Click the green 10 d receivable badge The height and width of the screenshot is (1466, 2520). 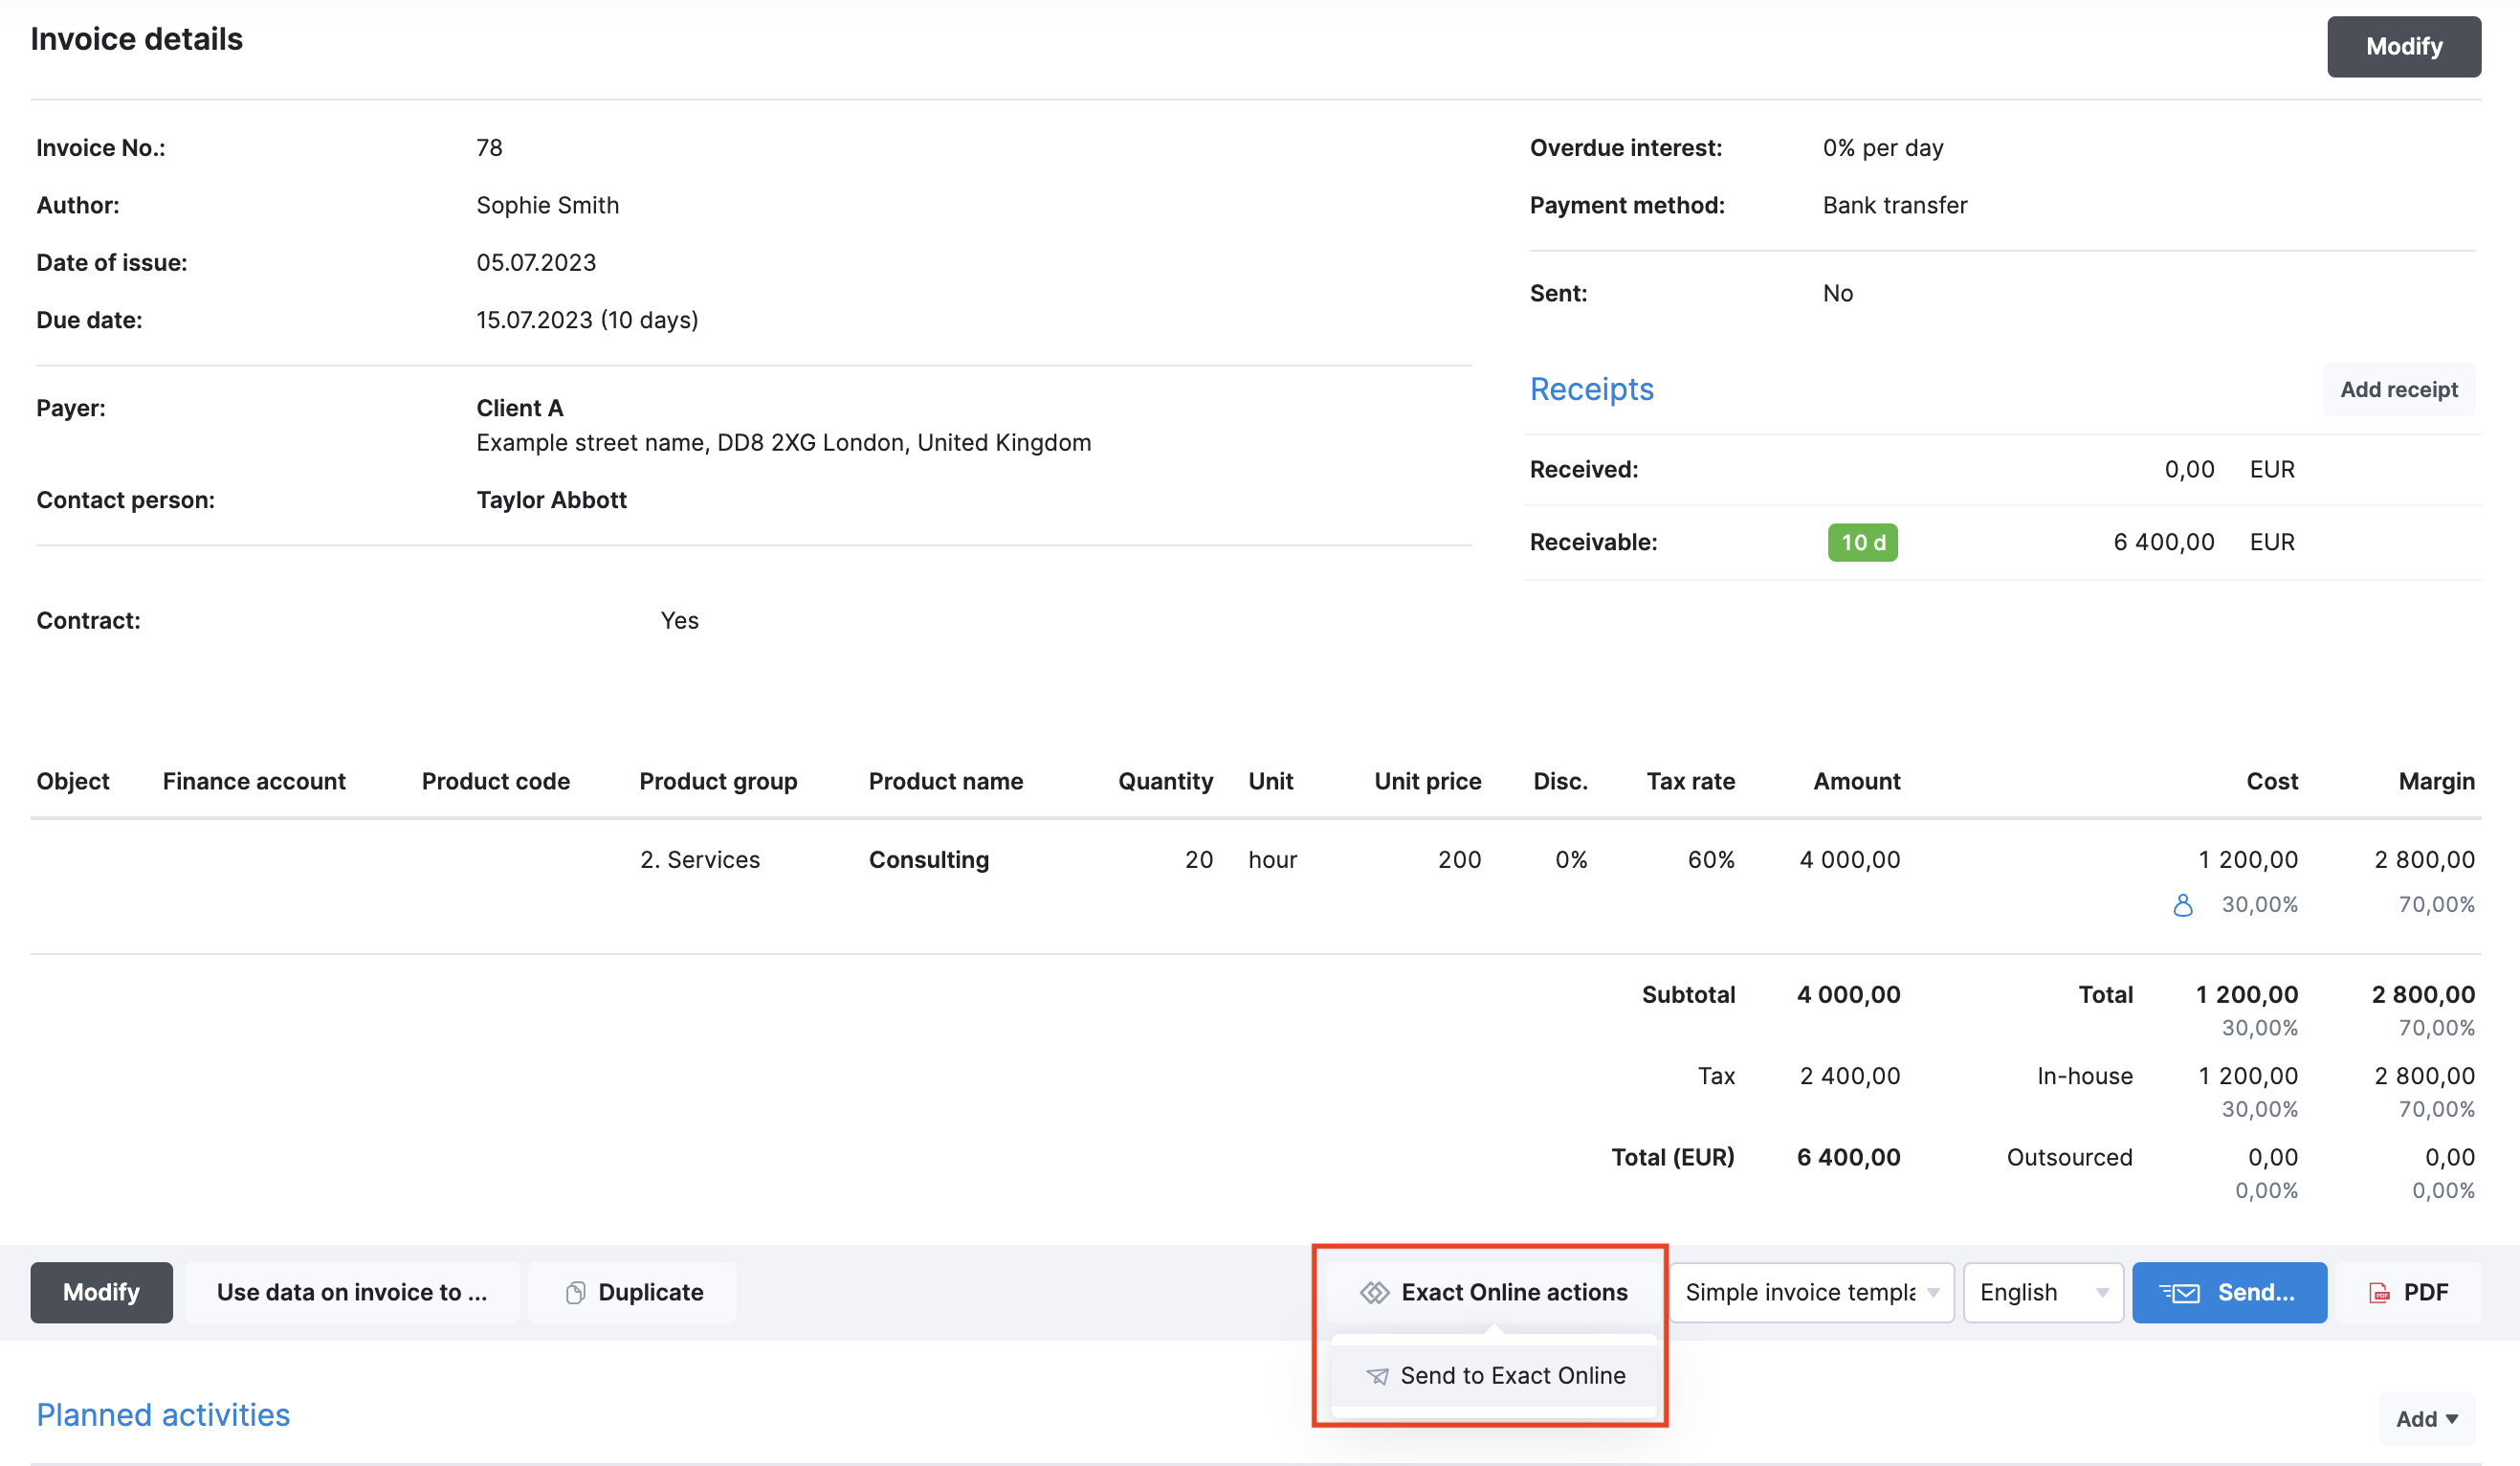(1861, 542)
